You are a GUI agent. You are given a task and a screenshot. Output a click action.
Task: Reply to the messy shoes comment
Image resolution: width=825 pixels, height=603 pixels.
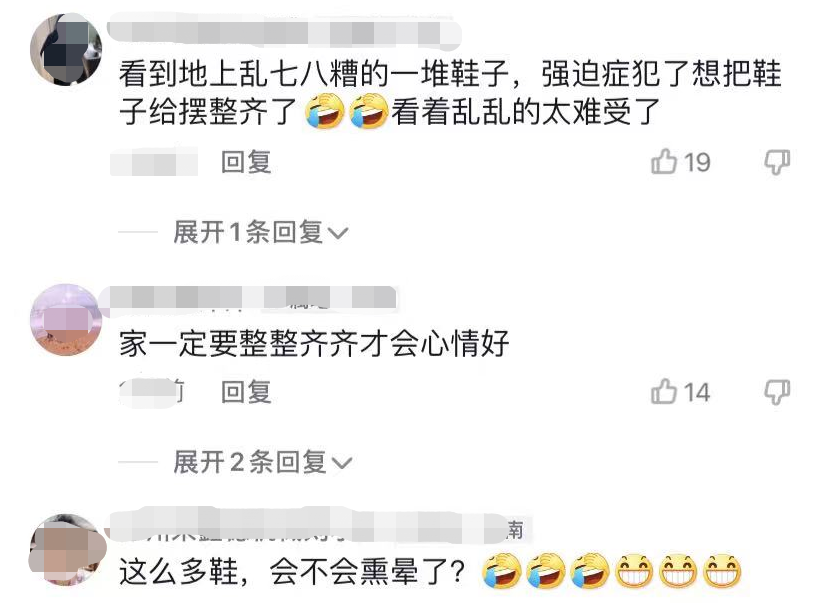(x=246, y=162)
